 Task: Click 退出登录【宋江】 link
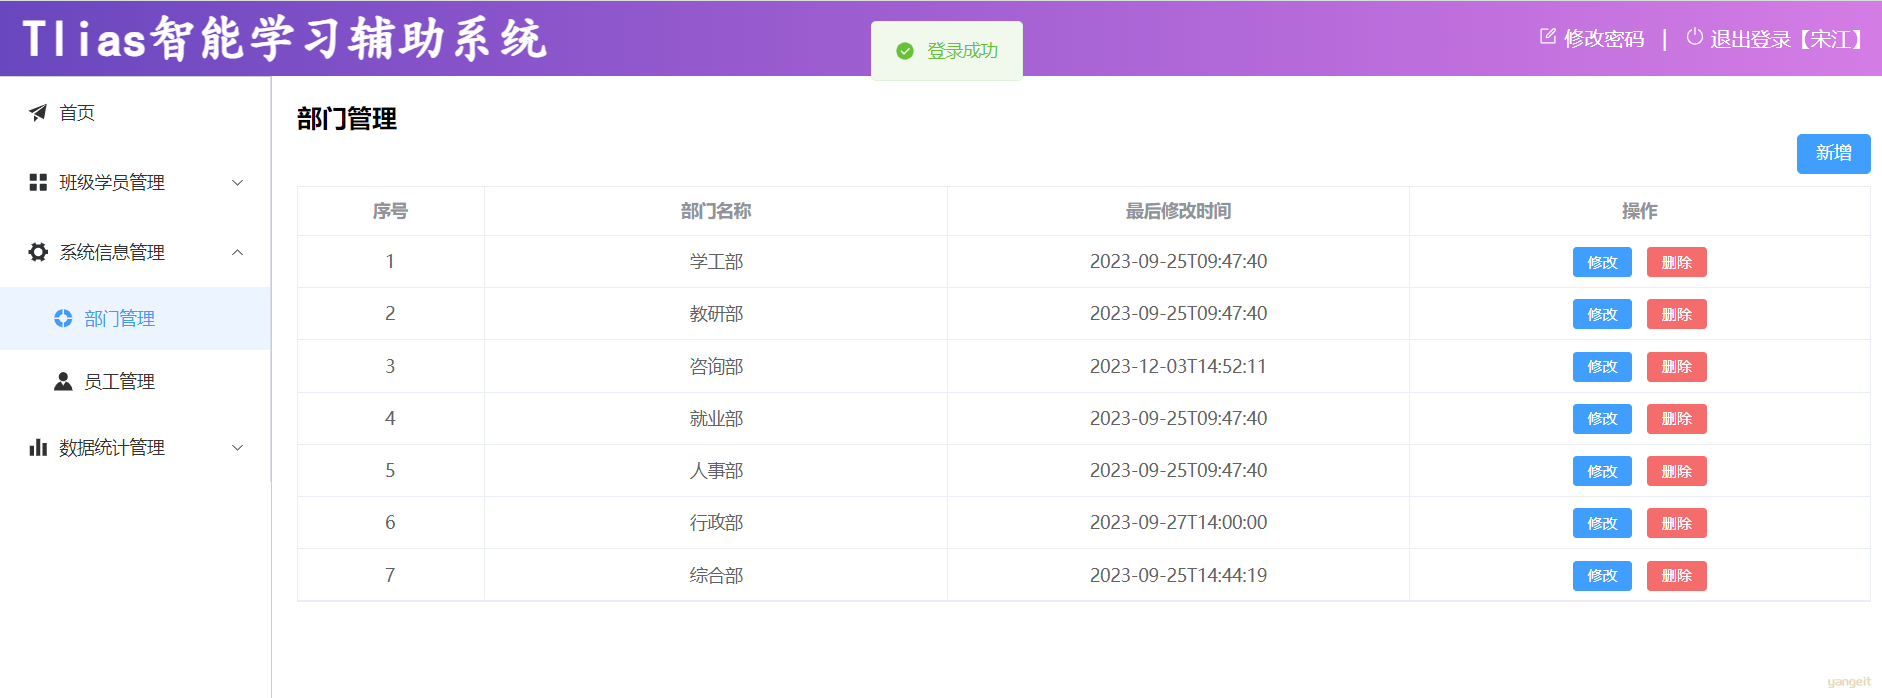1790,38
